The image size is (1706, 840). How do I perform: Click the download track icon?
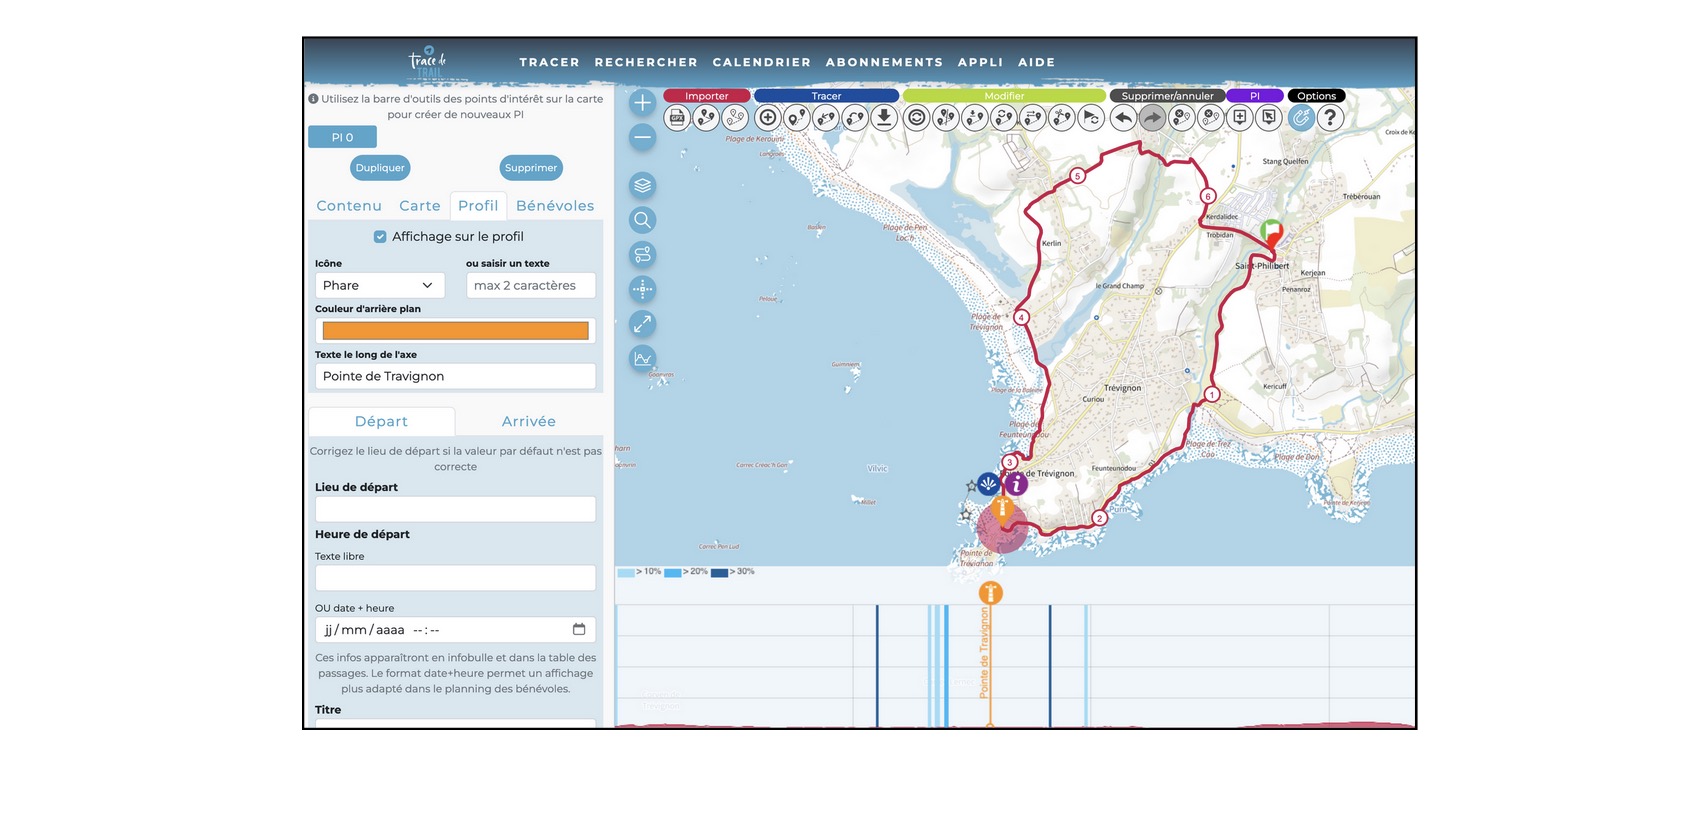tap(884, 118)
